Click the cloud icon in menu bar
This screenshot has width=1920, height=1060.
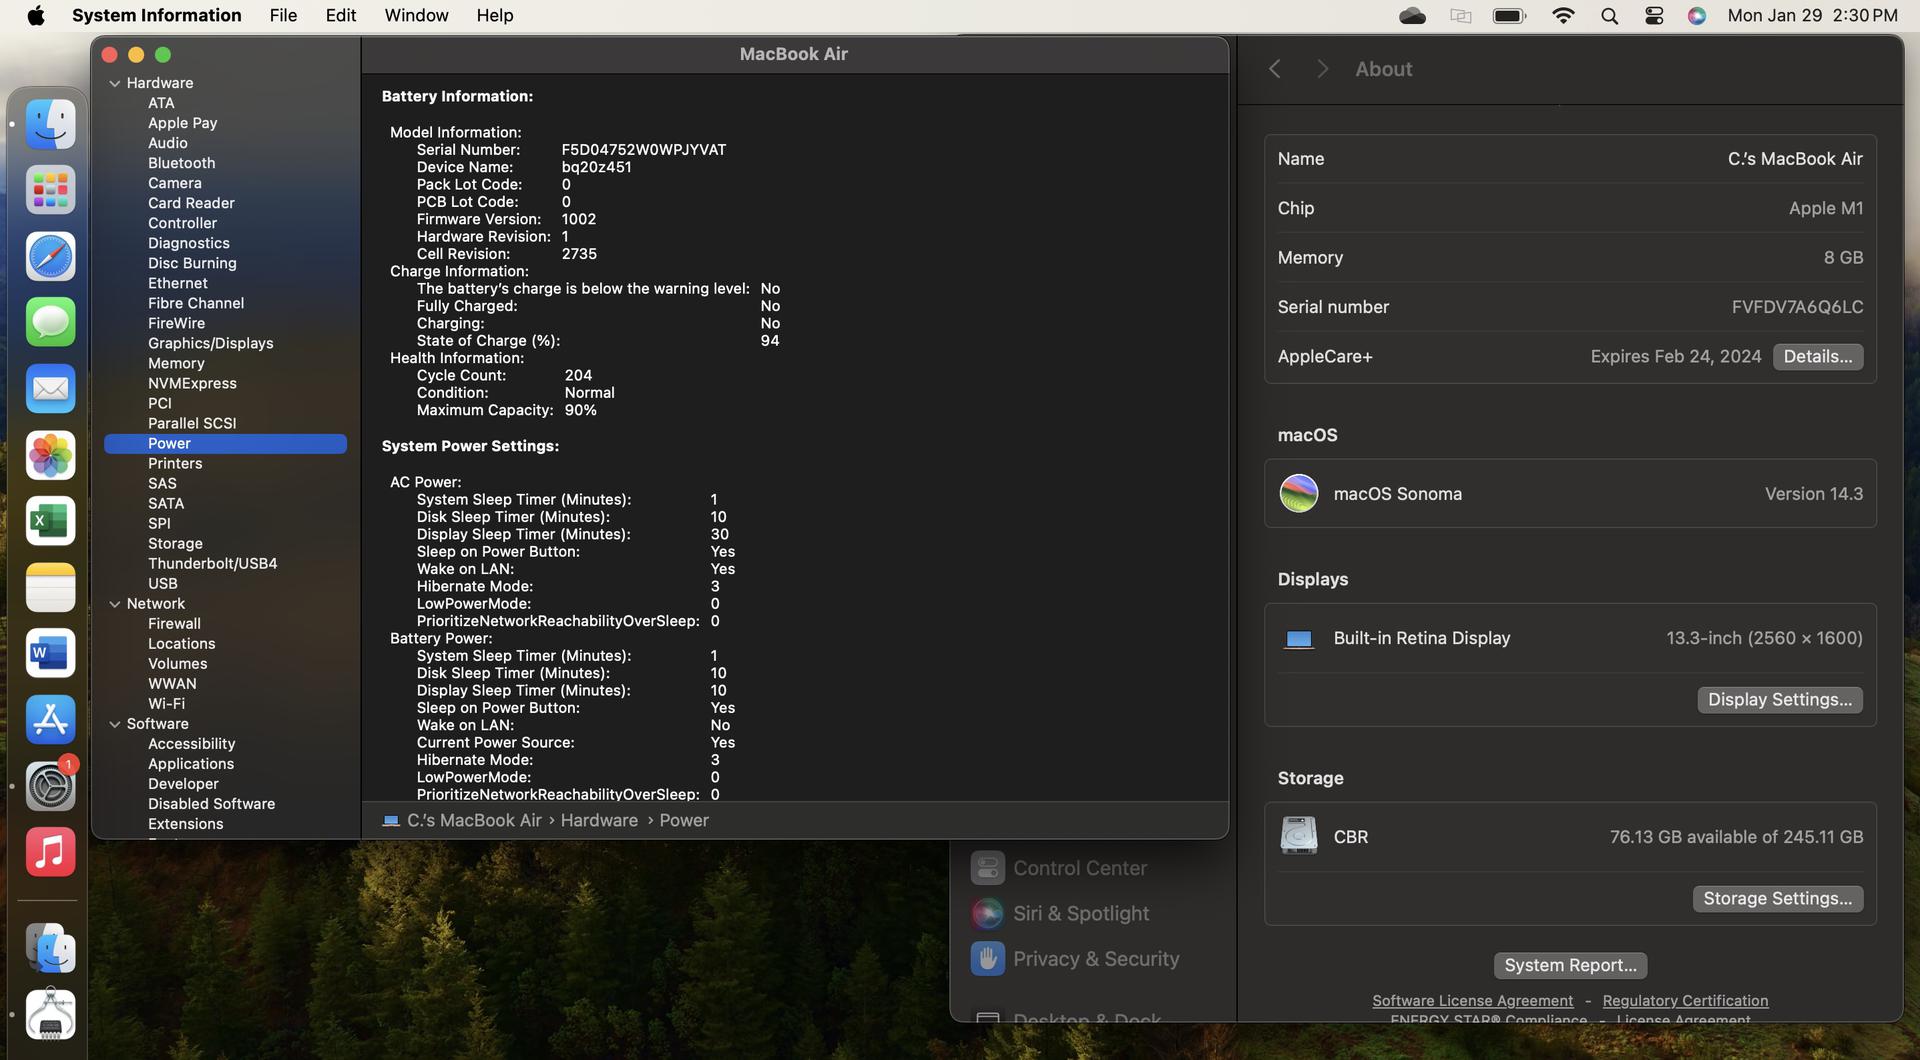click(x=1412, y=15)
